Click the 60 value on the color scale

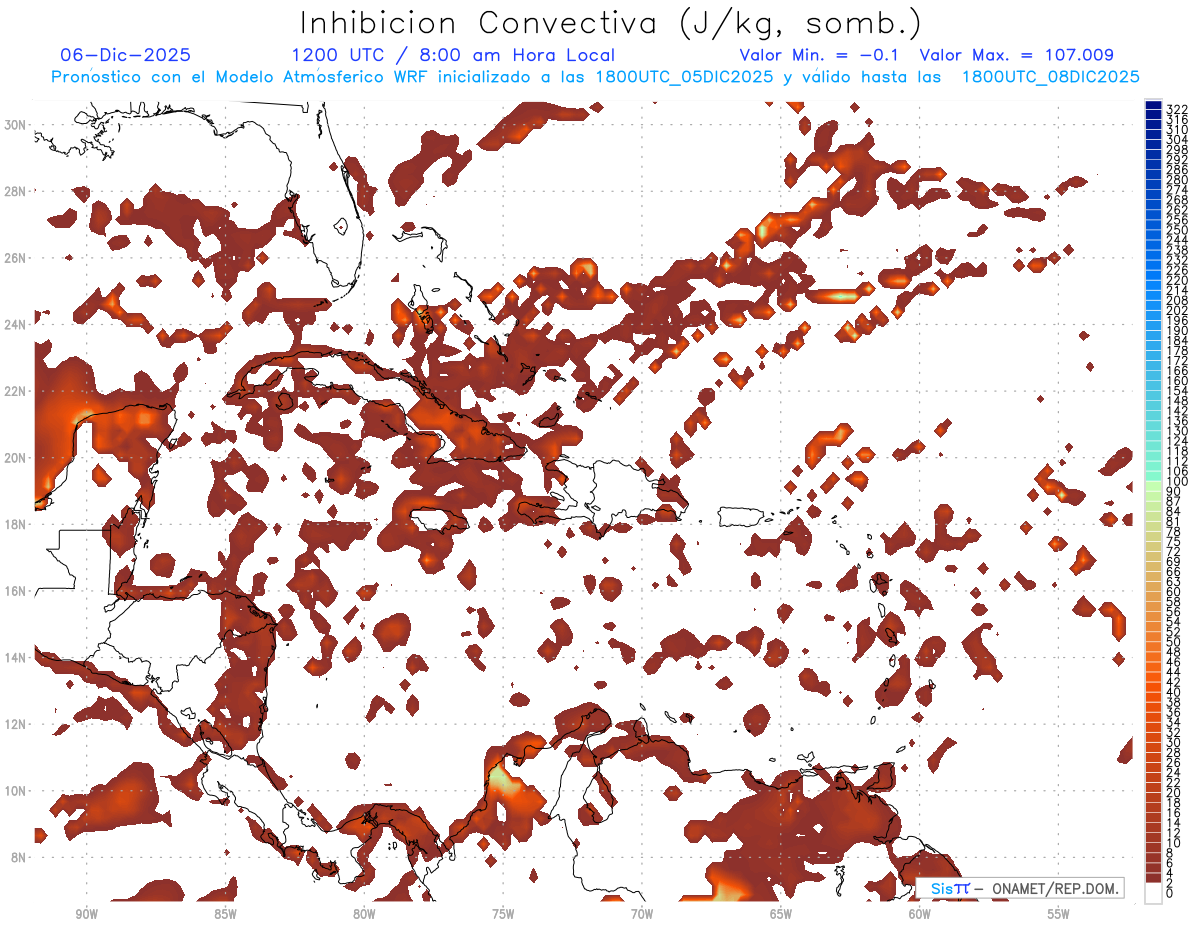(x=1174, y=592)
